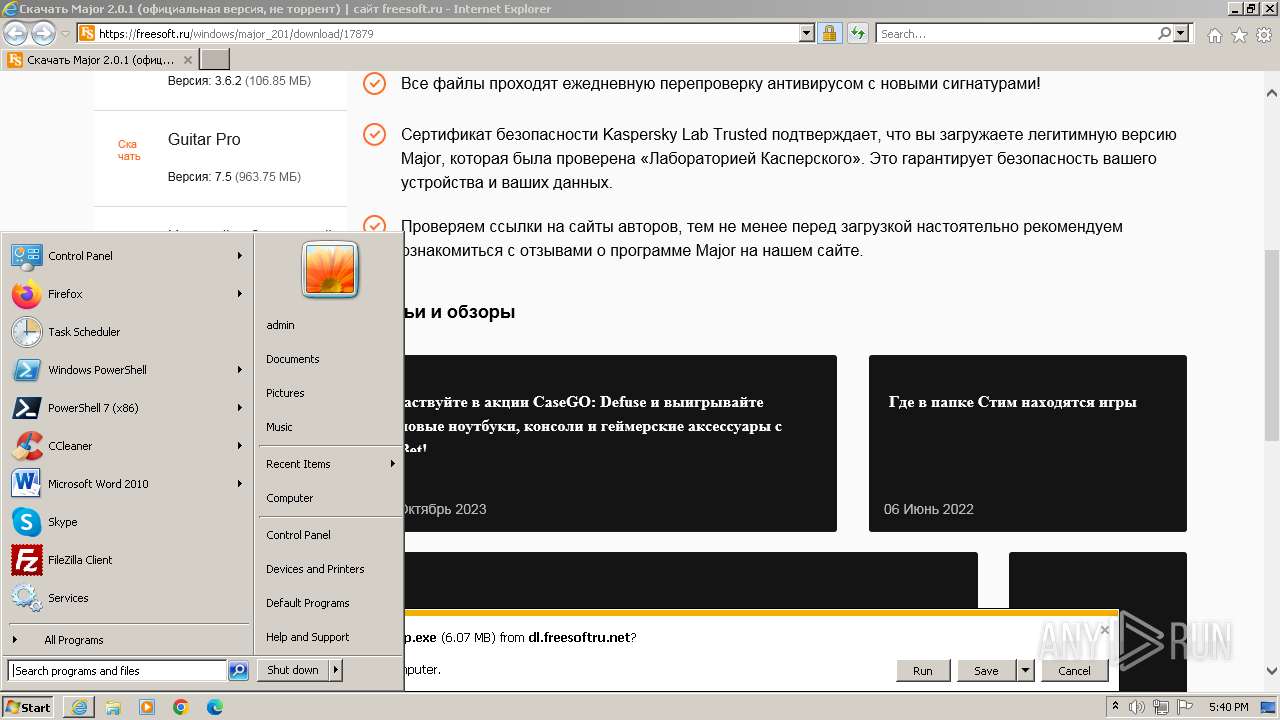Show hidden tray icons arrow
This screenshot has height=720, width=1280.
pyautogui.click(x=1116, y=707)
